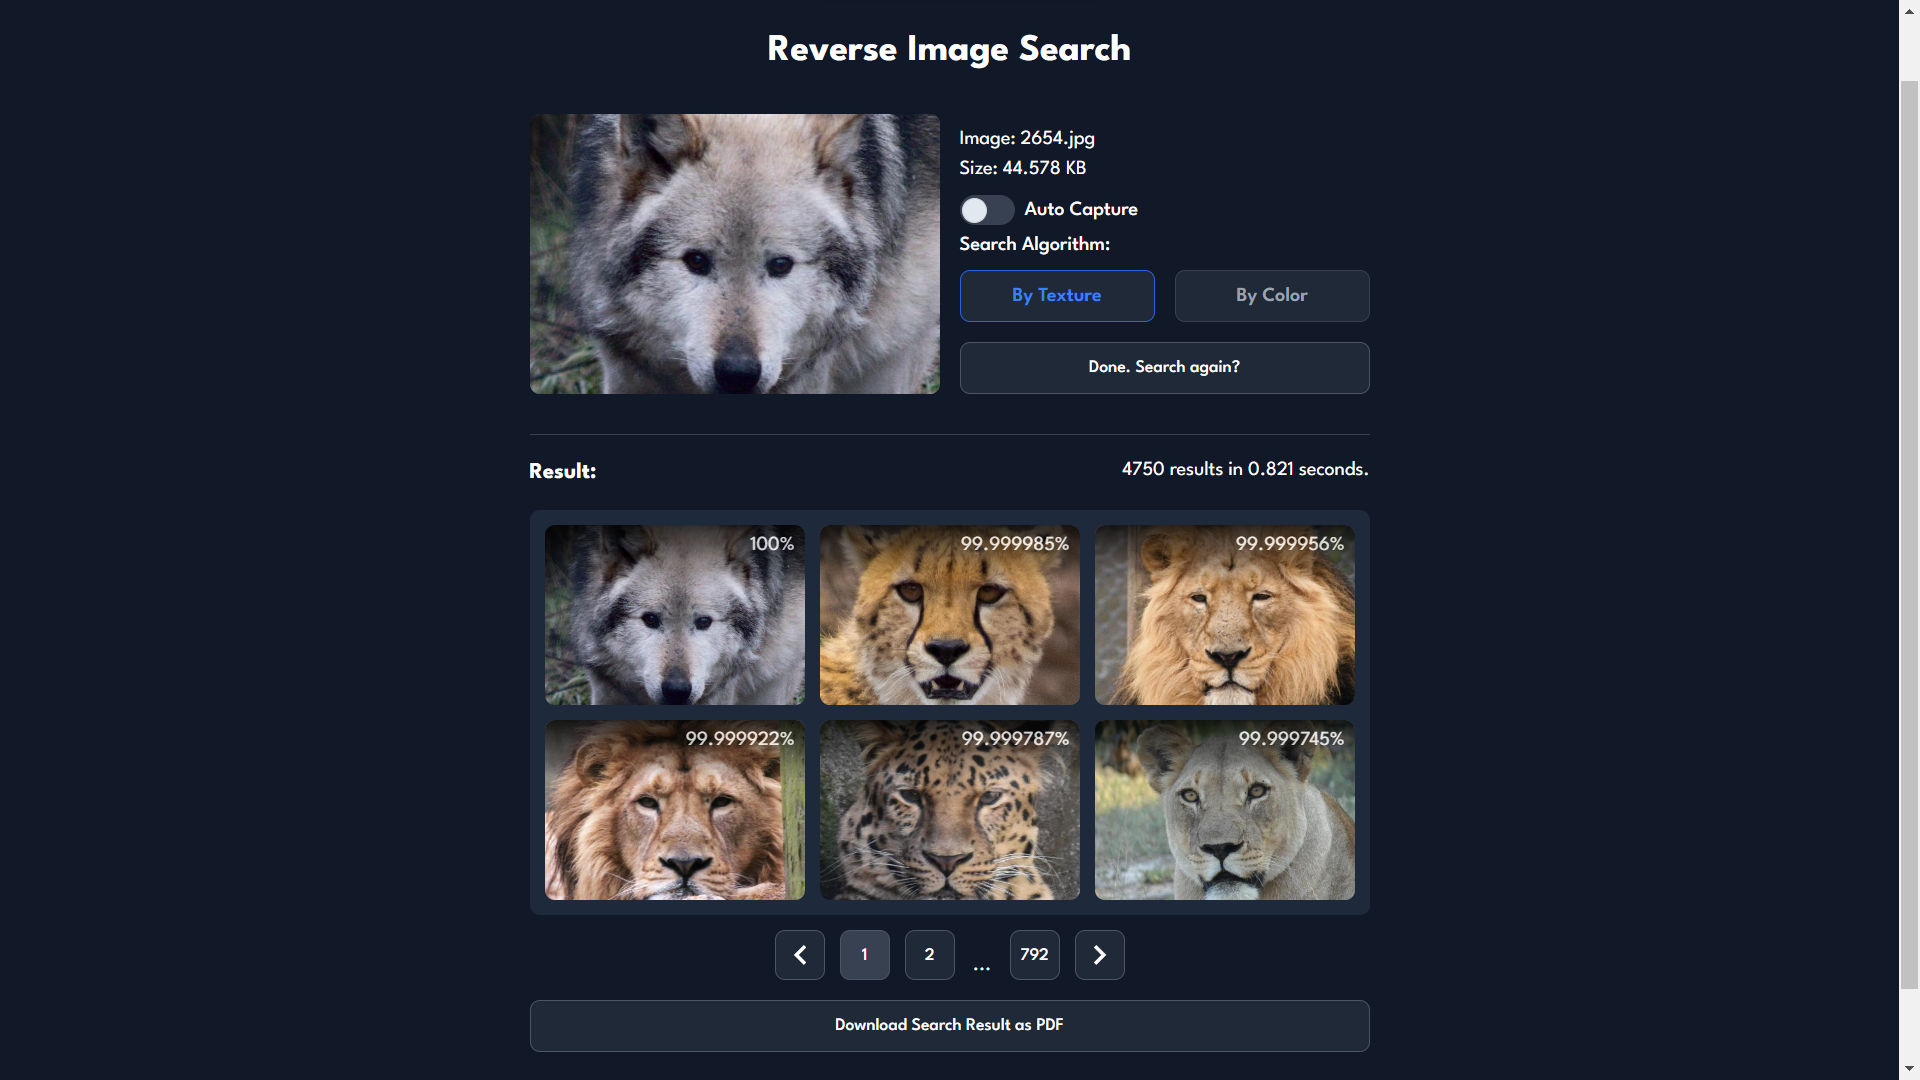Go to the next results page arrow

pyautogui.click(x=1099, y=955)
